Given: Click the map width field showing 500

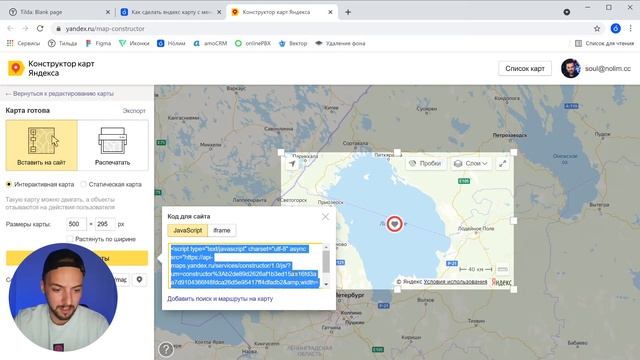Looking at the screenshot, I should pos(76,224).
